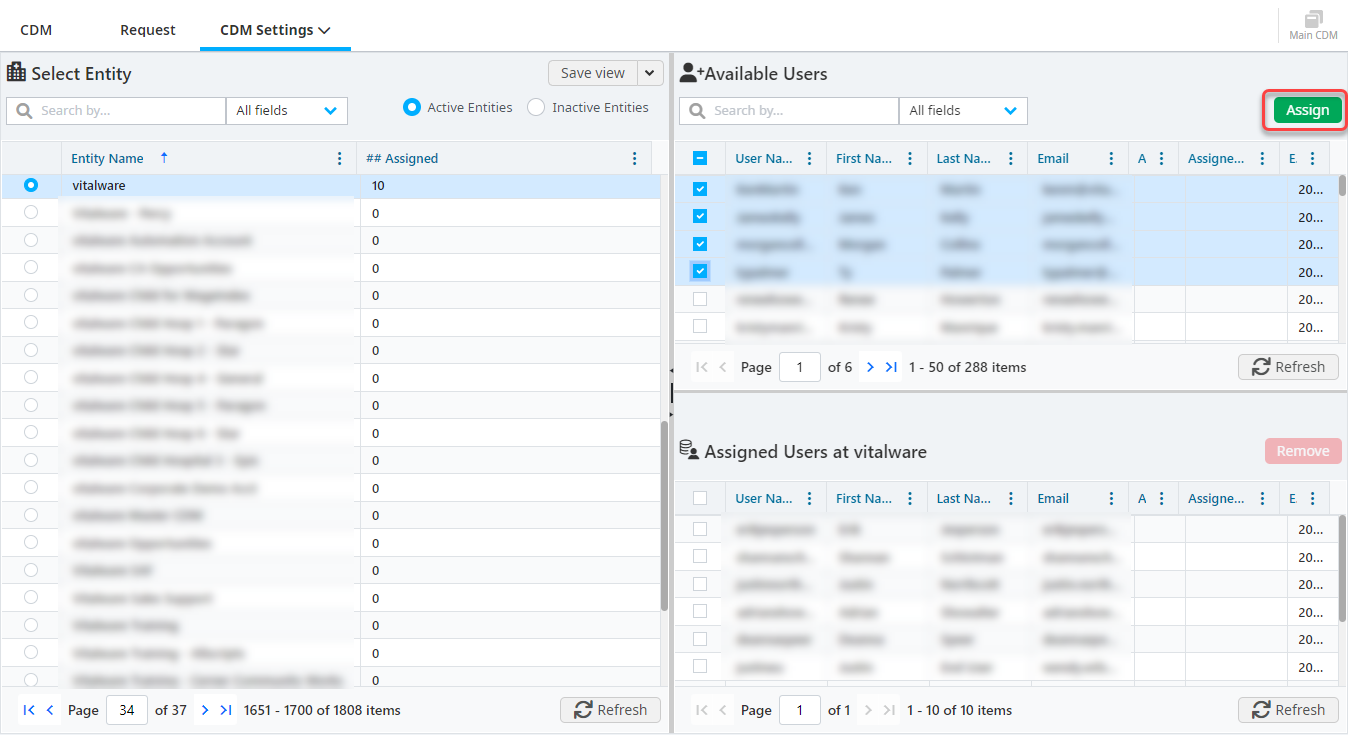The height and width of the screenshot is (735, 1348).
Task: Select the Inactive Entities radio button
Action: coord(536,107)
